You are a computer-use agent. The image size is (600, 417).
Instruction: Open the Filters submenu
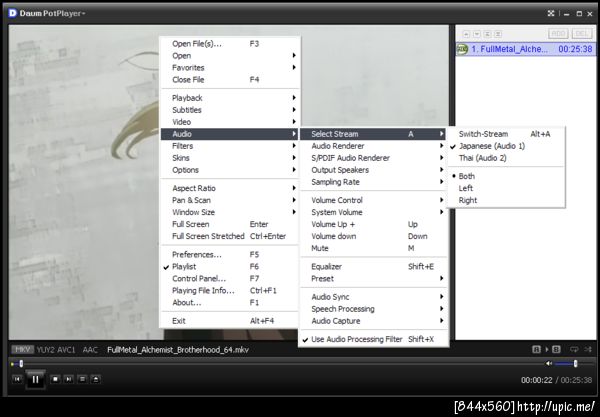click(x=230, y=146)
